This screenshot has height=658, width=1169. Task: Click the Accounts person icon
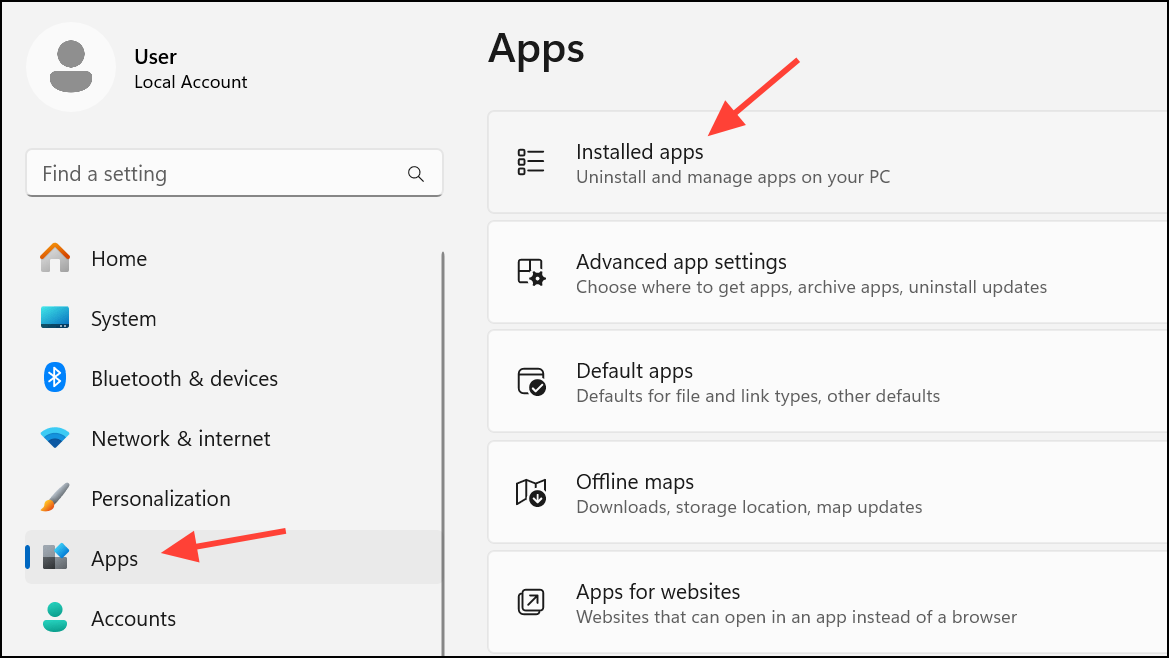(54, 617)
